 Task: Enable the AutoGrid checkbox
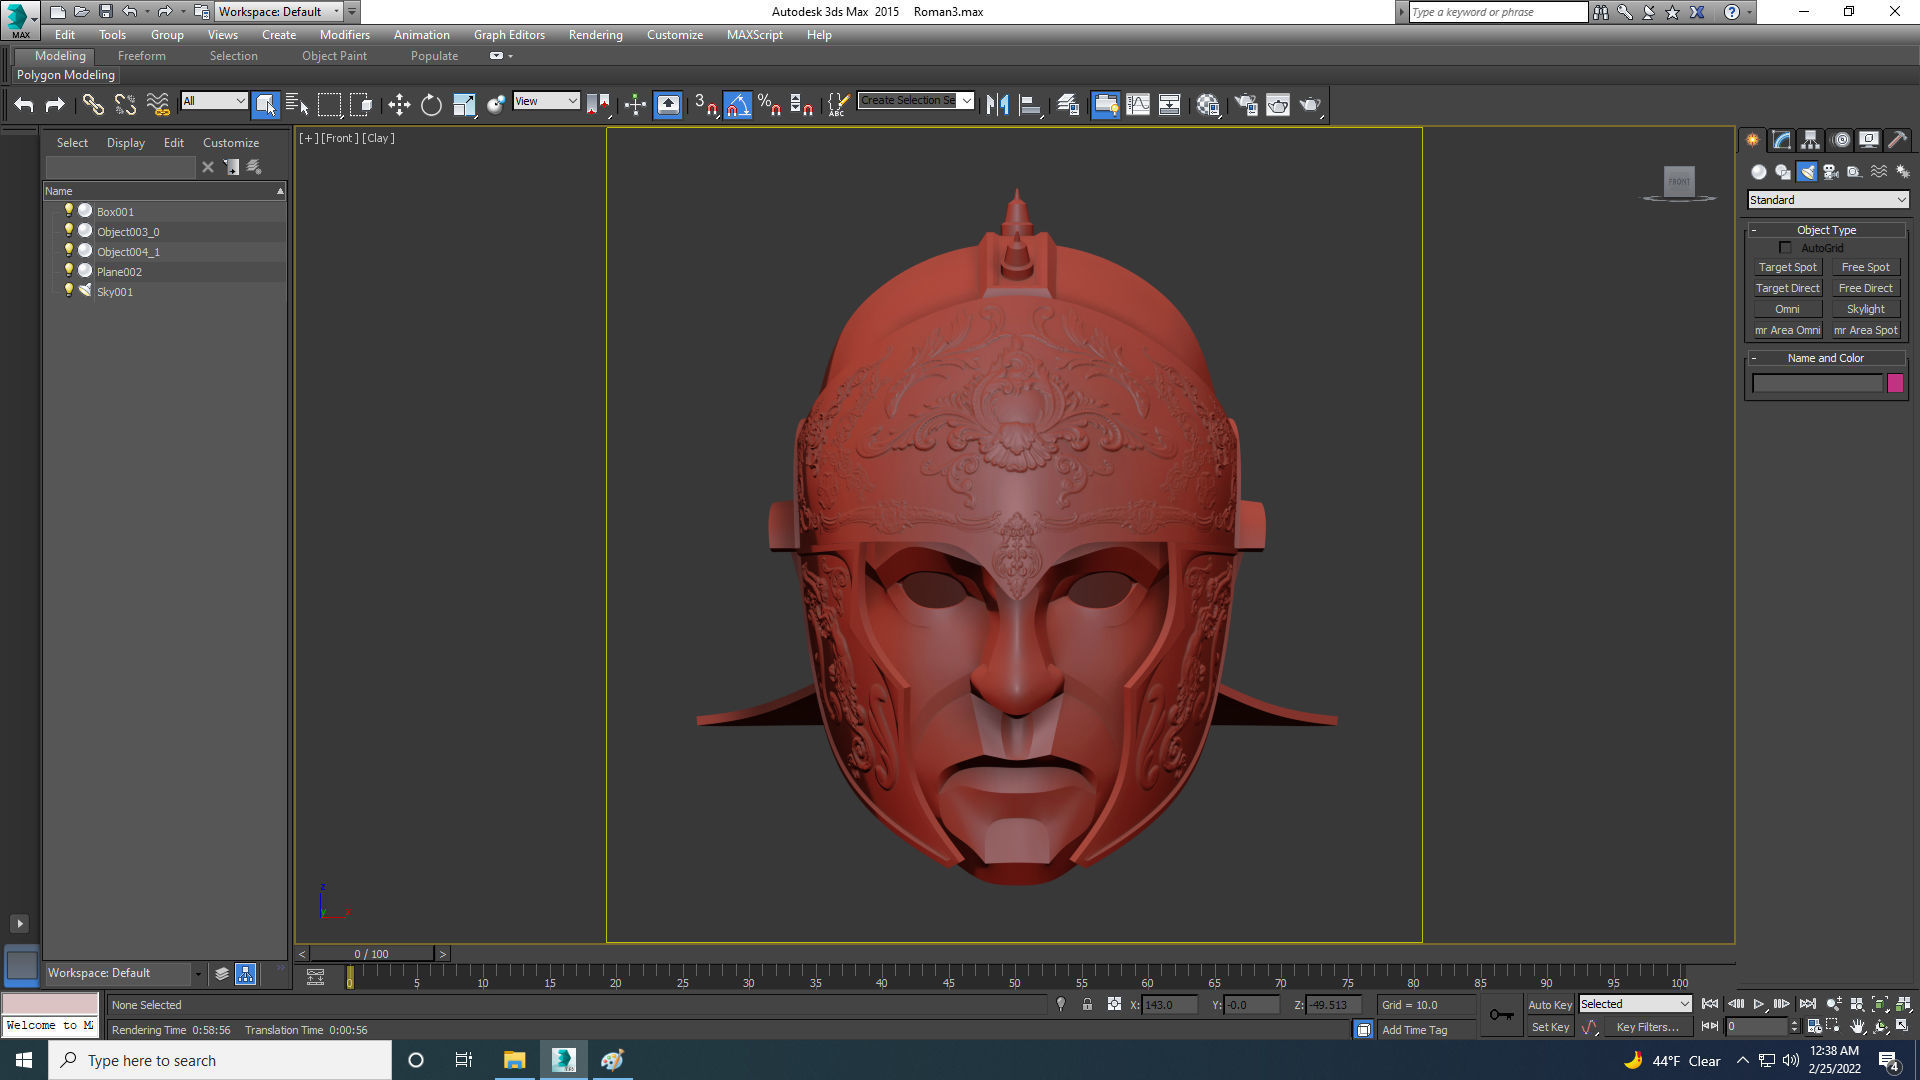pyautogui.click(x=1785, y=248)
